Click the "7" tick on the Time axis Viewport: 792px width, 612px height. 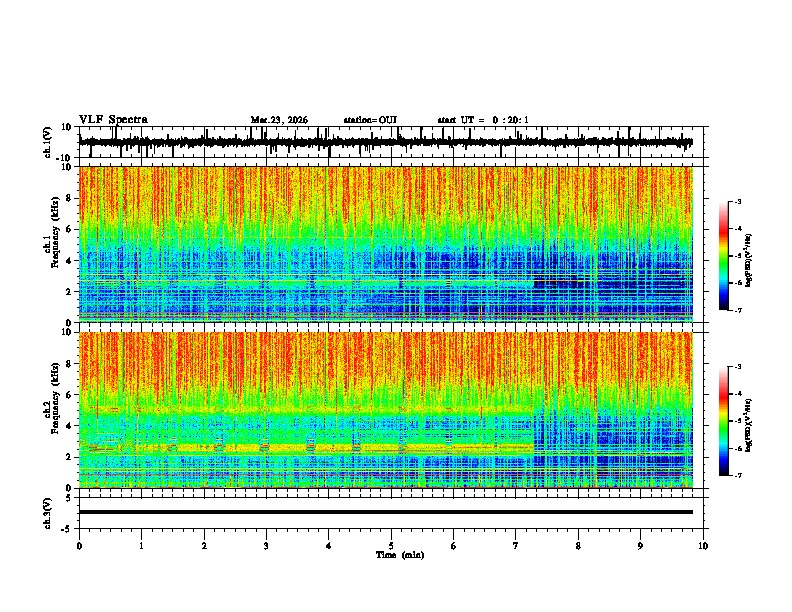tap(516, 546)
